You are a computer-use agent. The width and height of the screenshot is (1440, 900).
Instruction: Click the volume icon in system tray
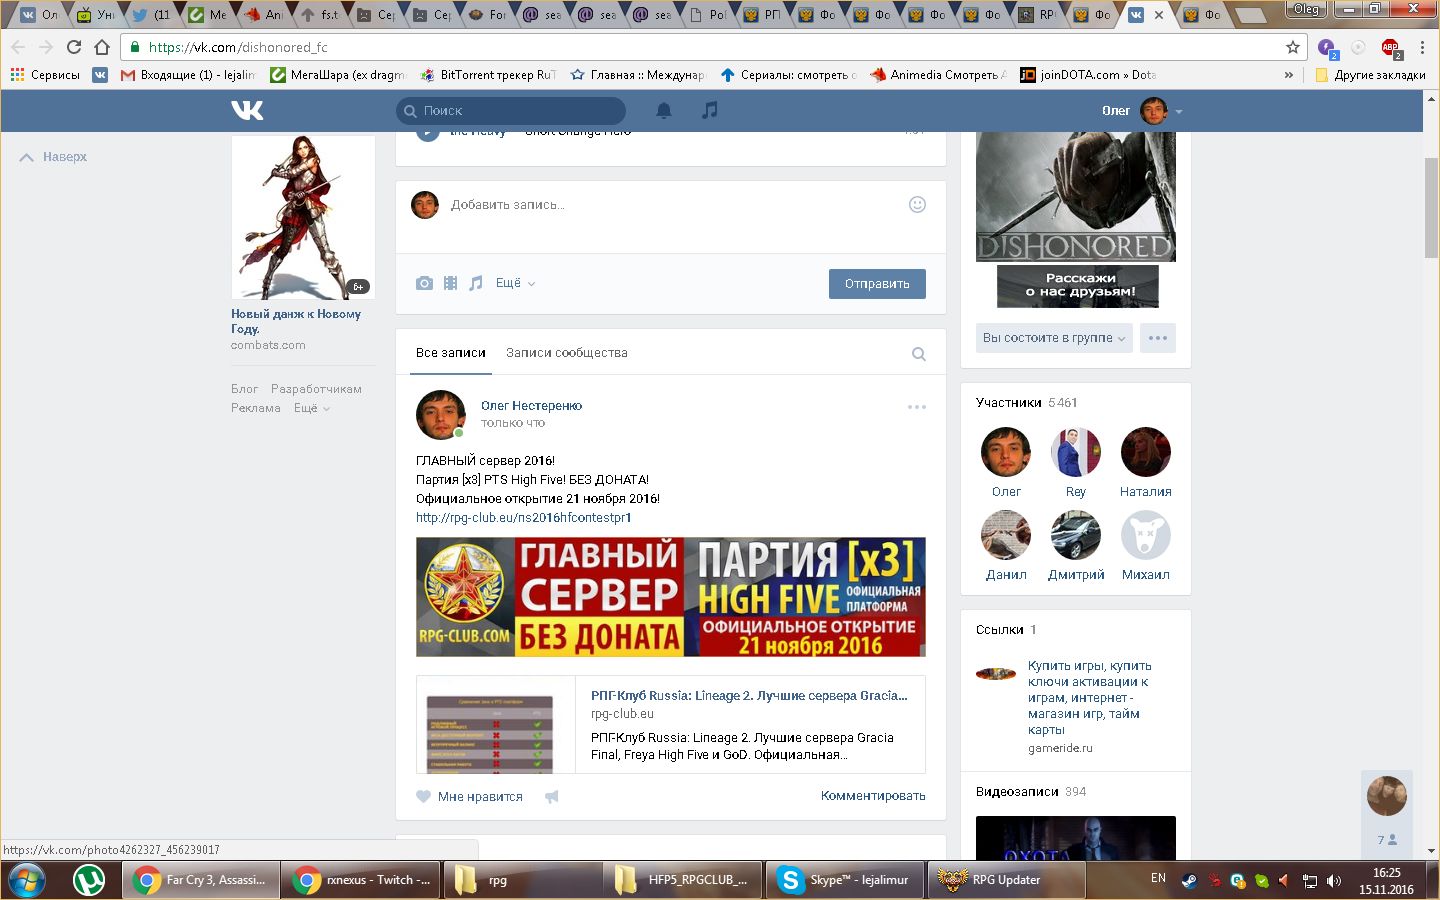tap(1334, 881)
